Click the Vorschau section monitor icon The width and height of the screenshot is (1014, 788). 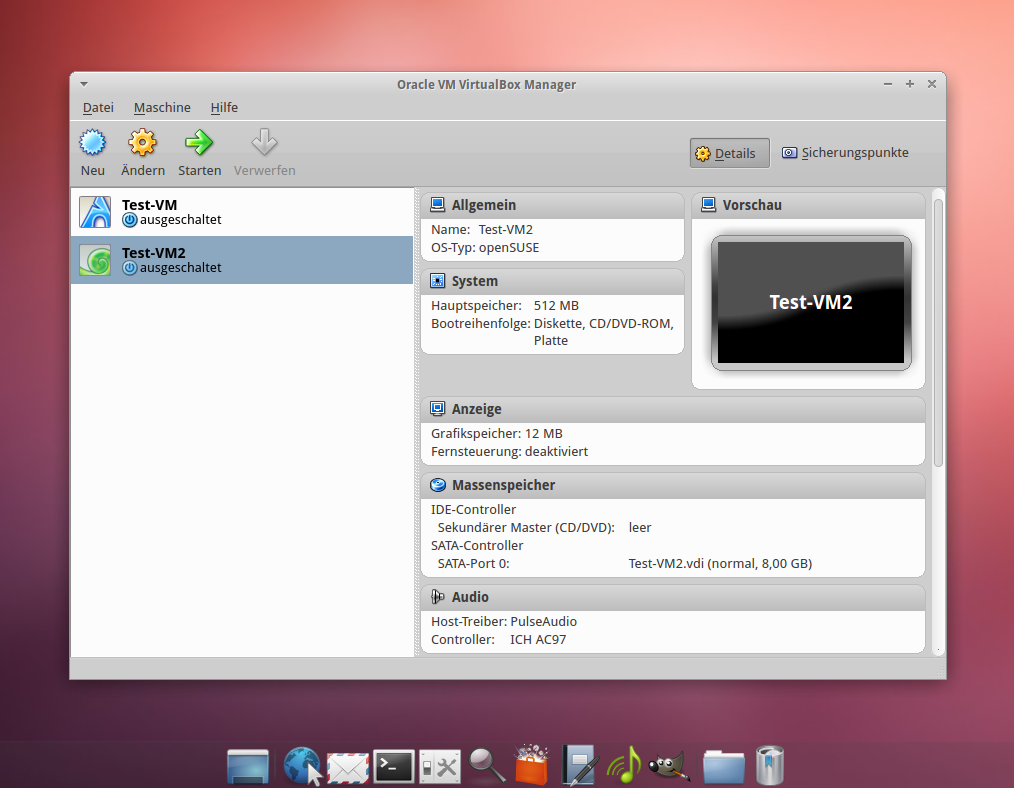pyautogui.click(x=709, y=205)
